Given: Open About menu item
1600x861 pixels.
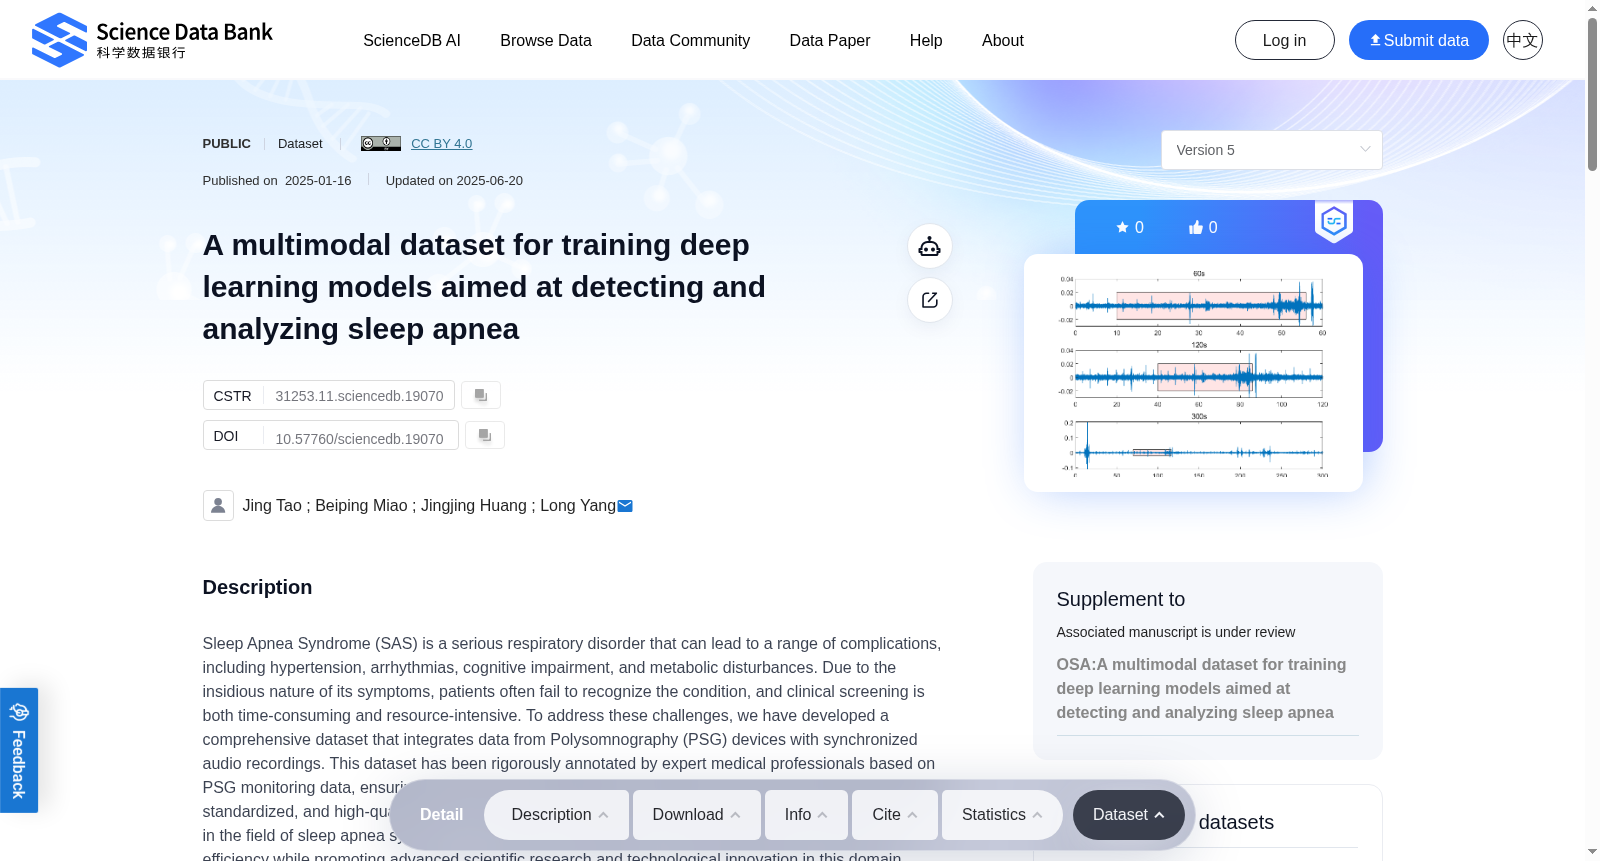Looking at the screenshot, I should [x=1003, y=40].
